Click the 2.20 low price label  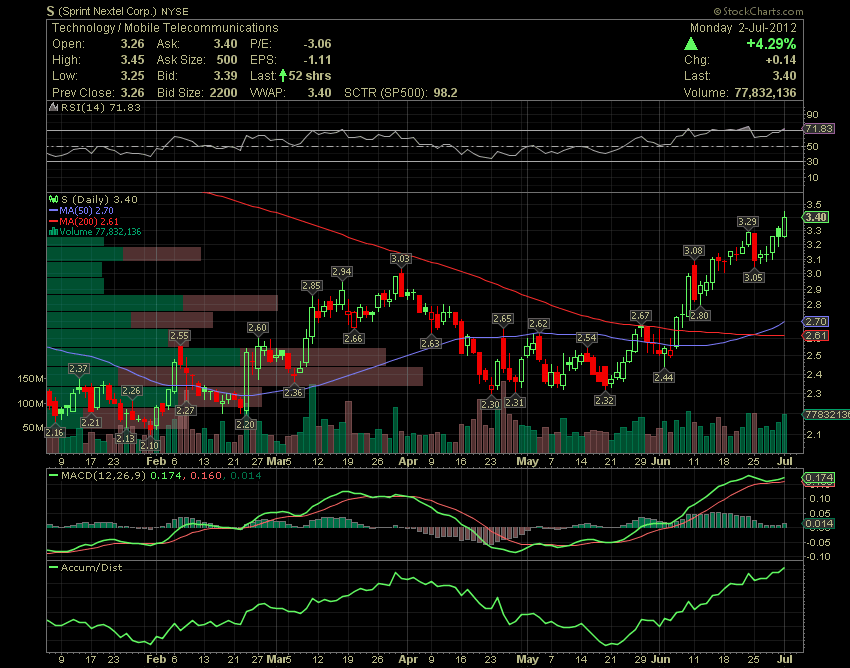(246, 424)
